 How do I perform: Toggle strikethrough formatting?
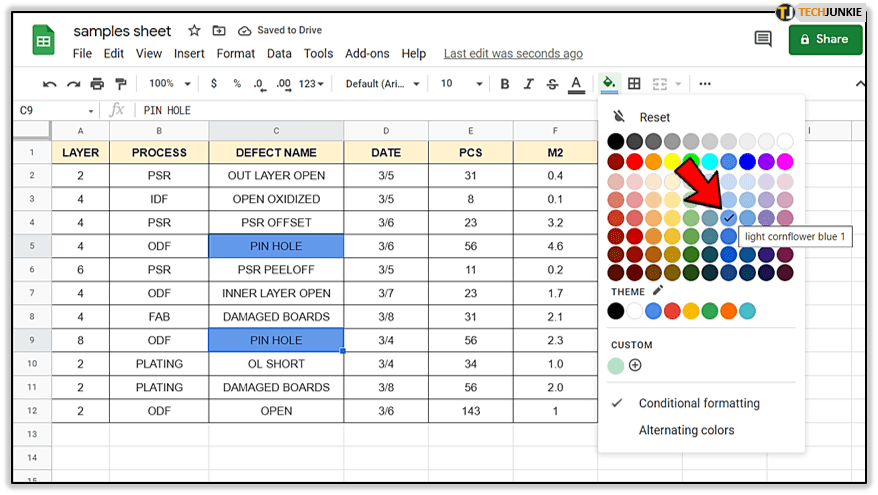point(552,84)
